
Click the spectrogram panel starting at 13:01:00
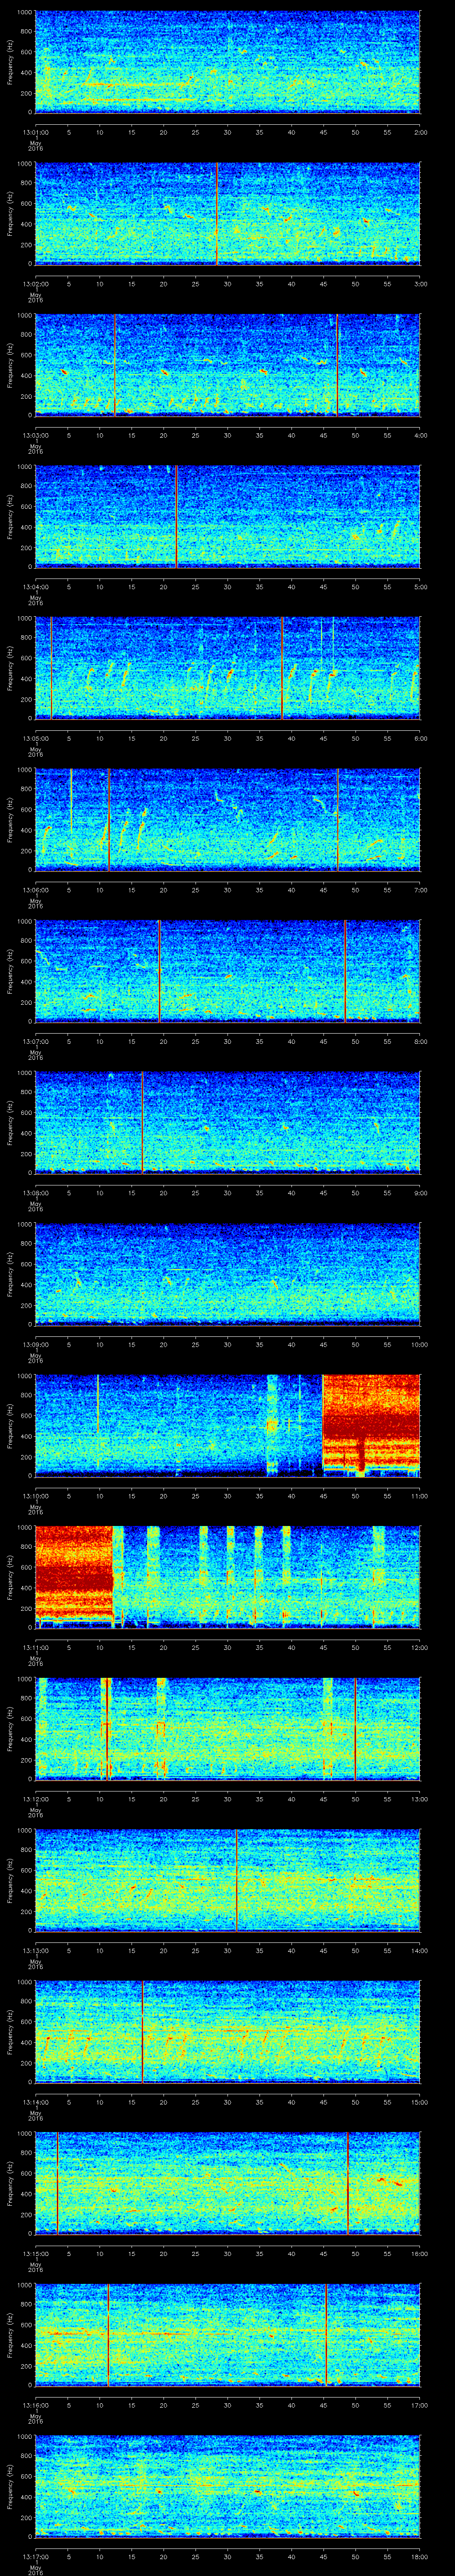coord(228,62)
